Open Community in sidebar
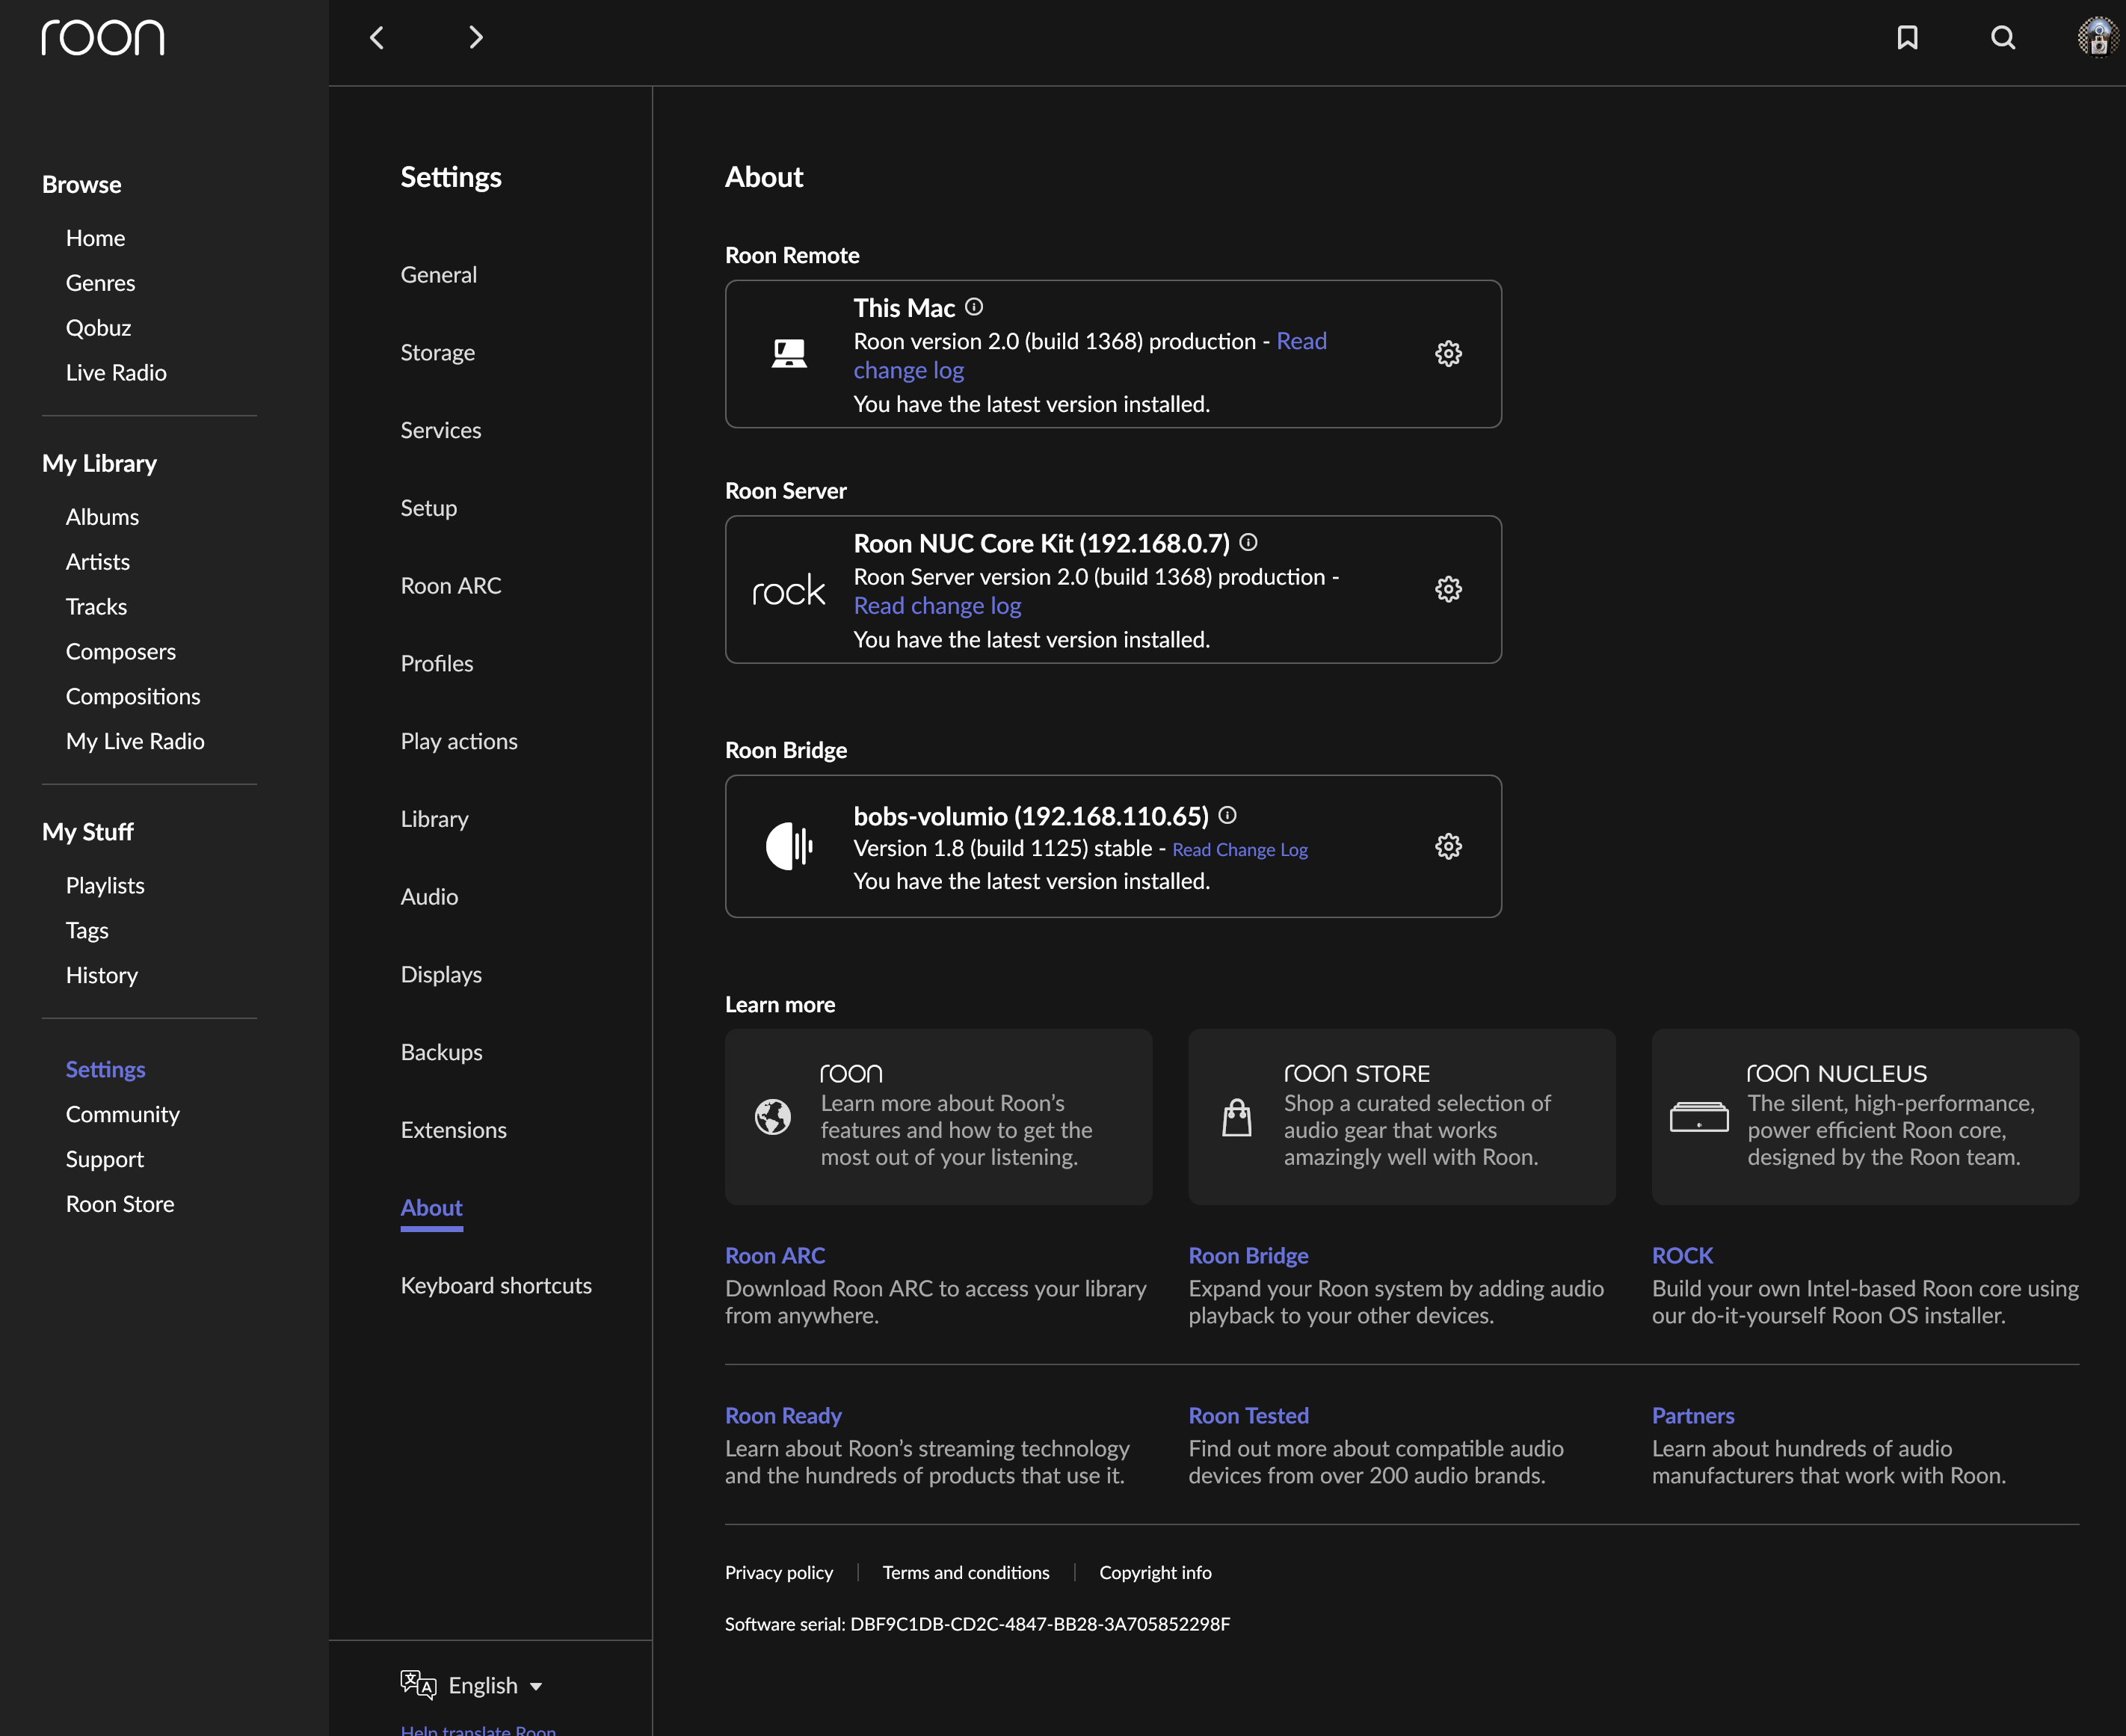 pyautogui.click(x=123, y=1115)
